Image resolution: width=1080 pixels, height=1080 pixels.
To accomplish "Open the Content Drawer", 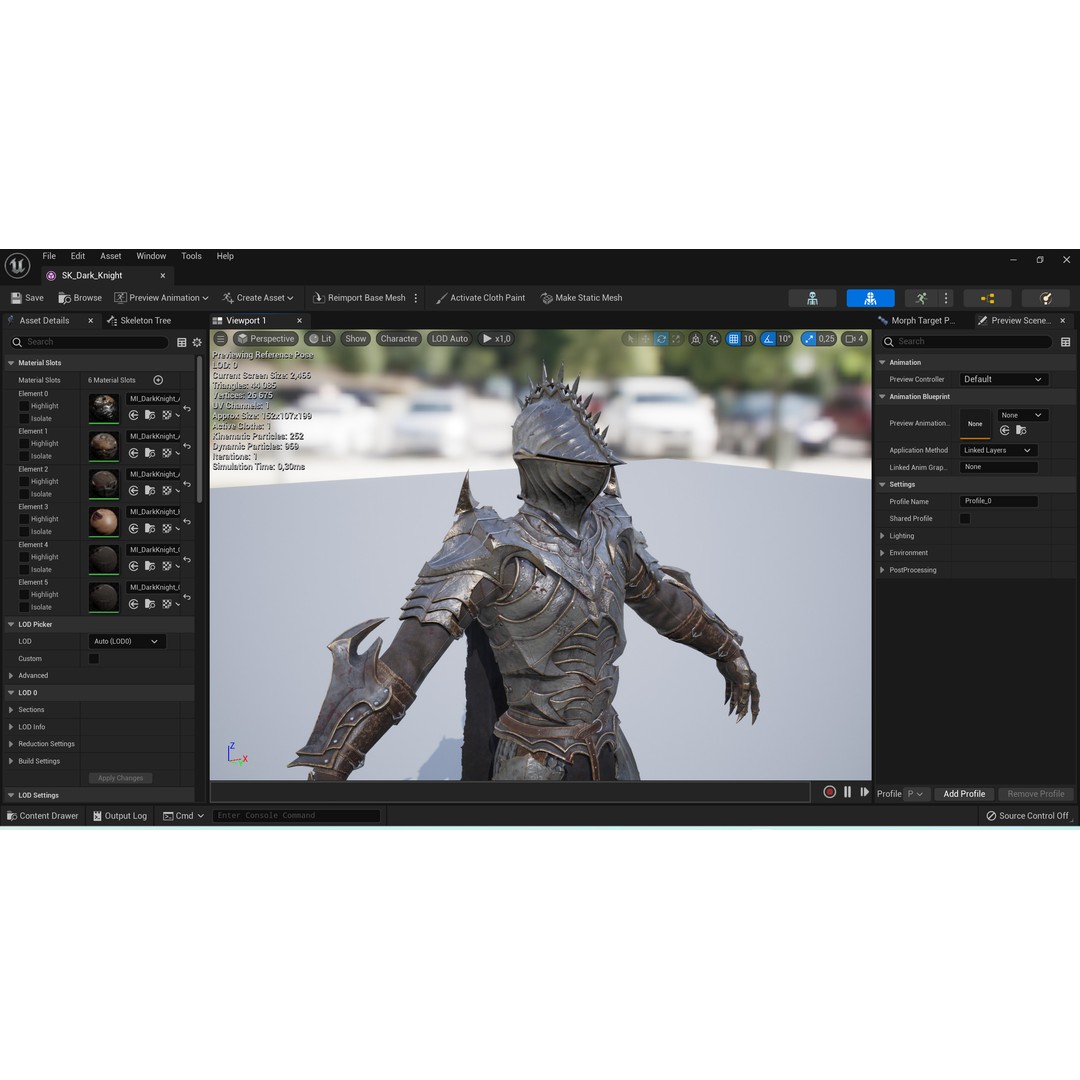I will [43, 816].
